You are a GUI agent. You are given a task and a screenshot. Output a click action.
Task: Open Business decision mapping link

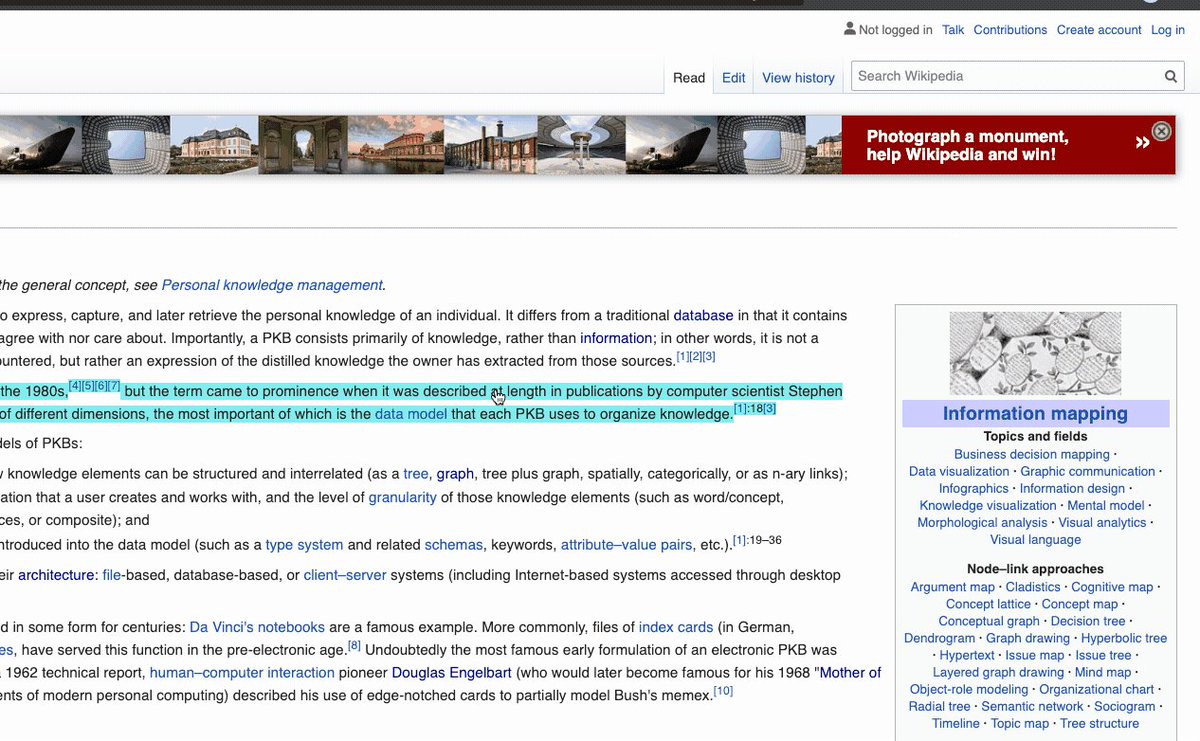1032,454
